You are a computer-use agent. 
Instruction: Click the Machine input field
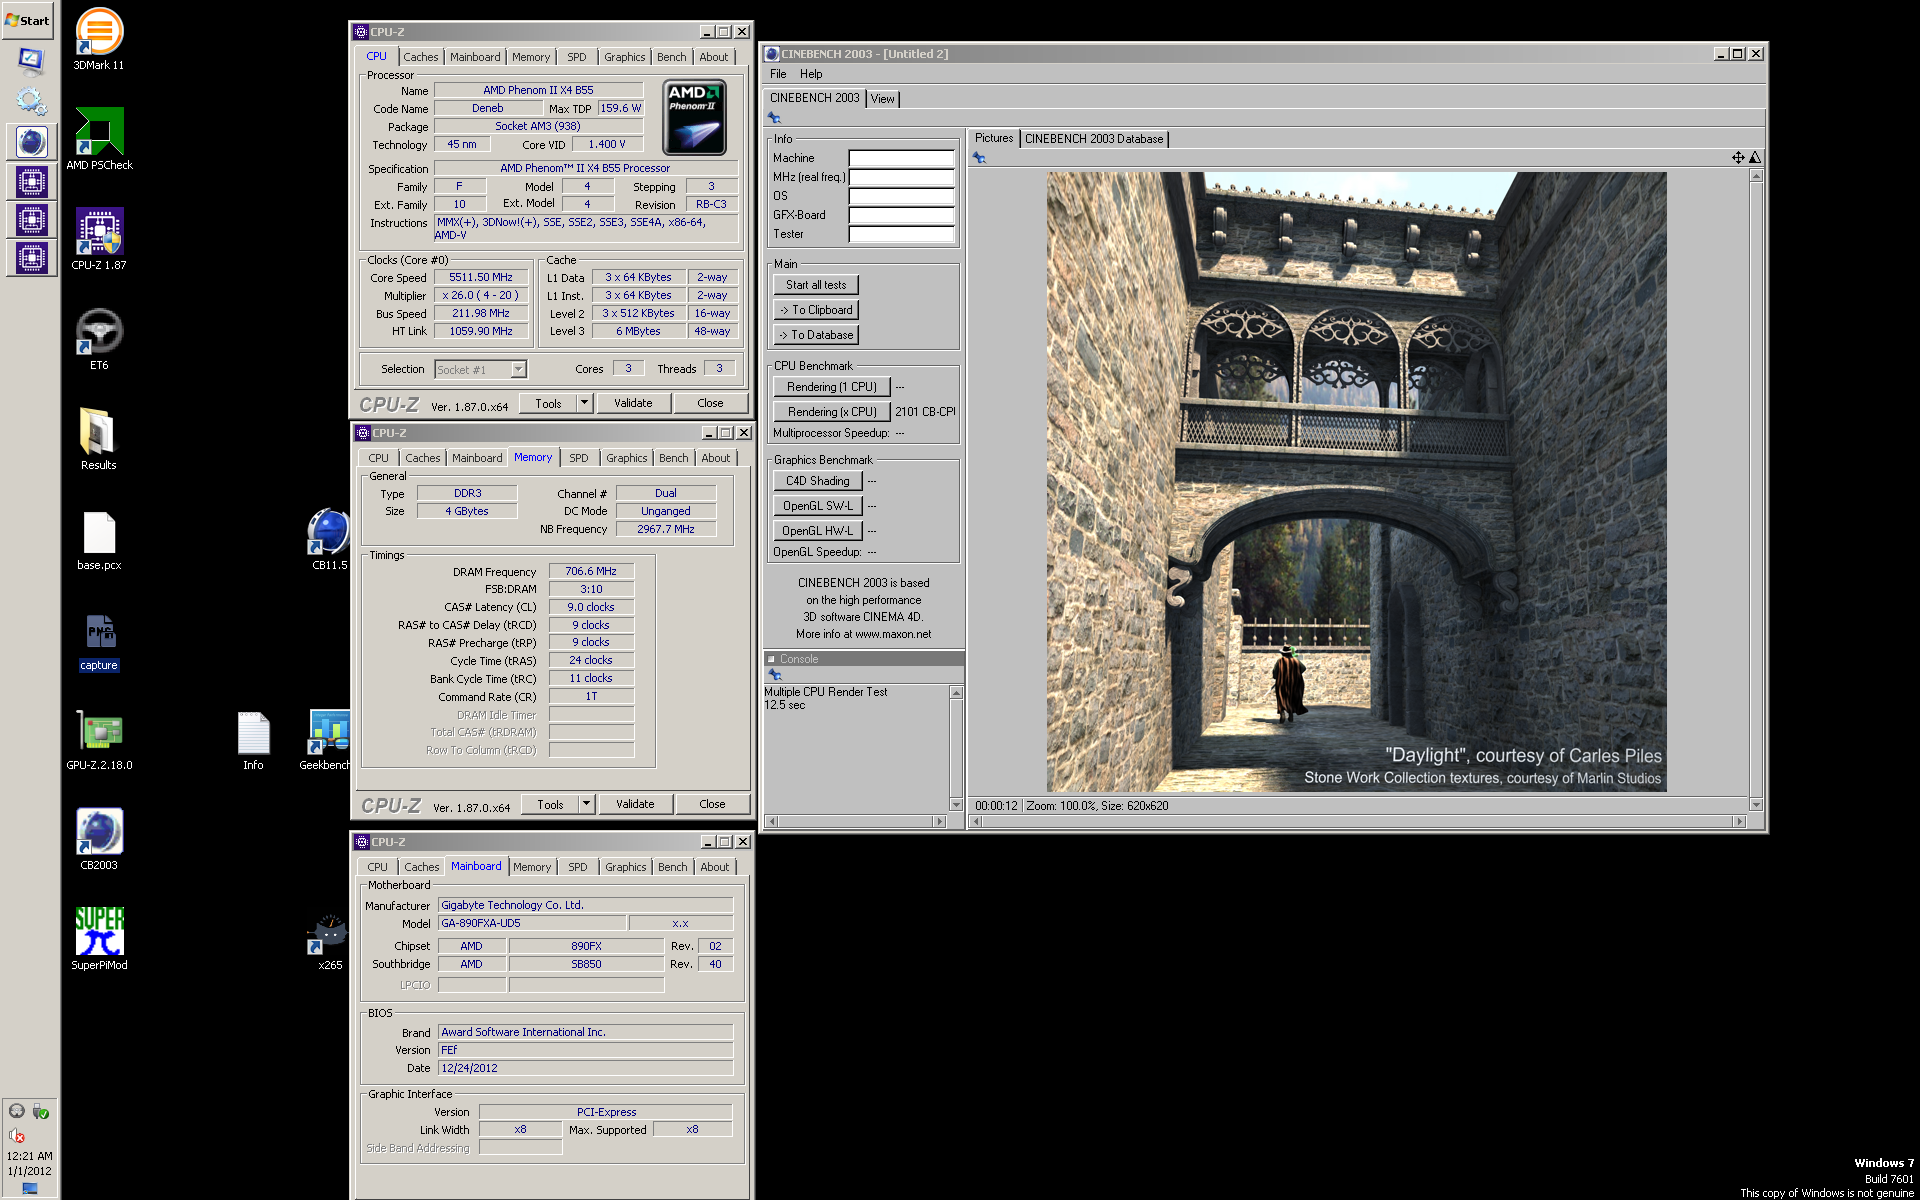tap(901, 158)
